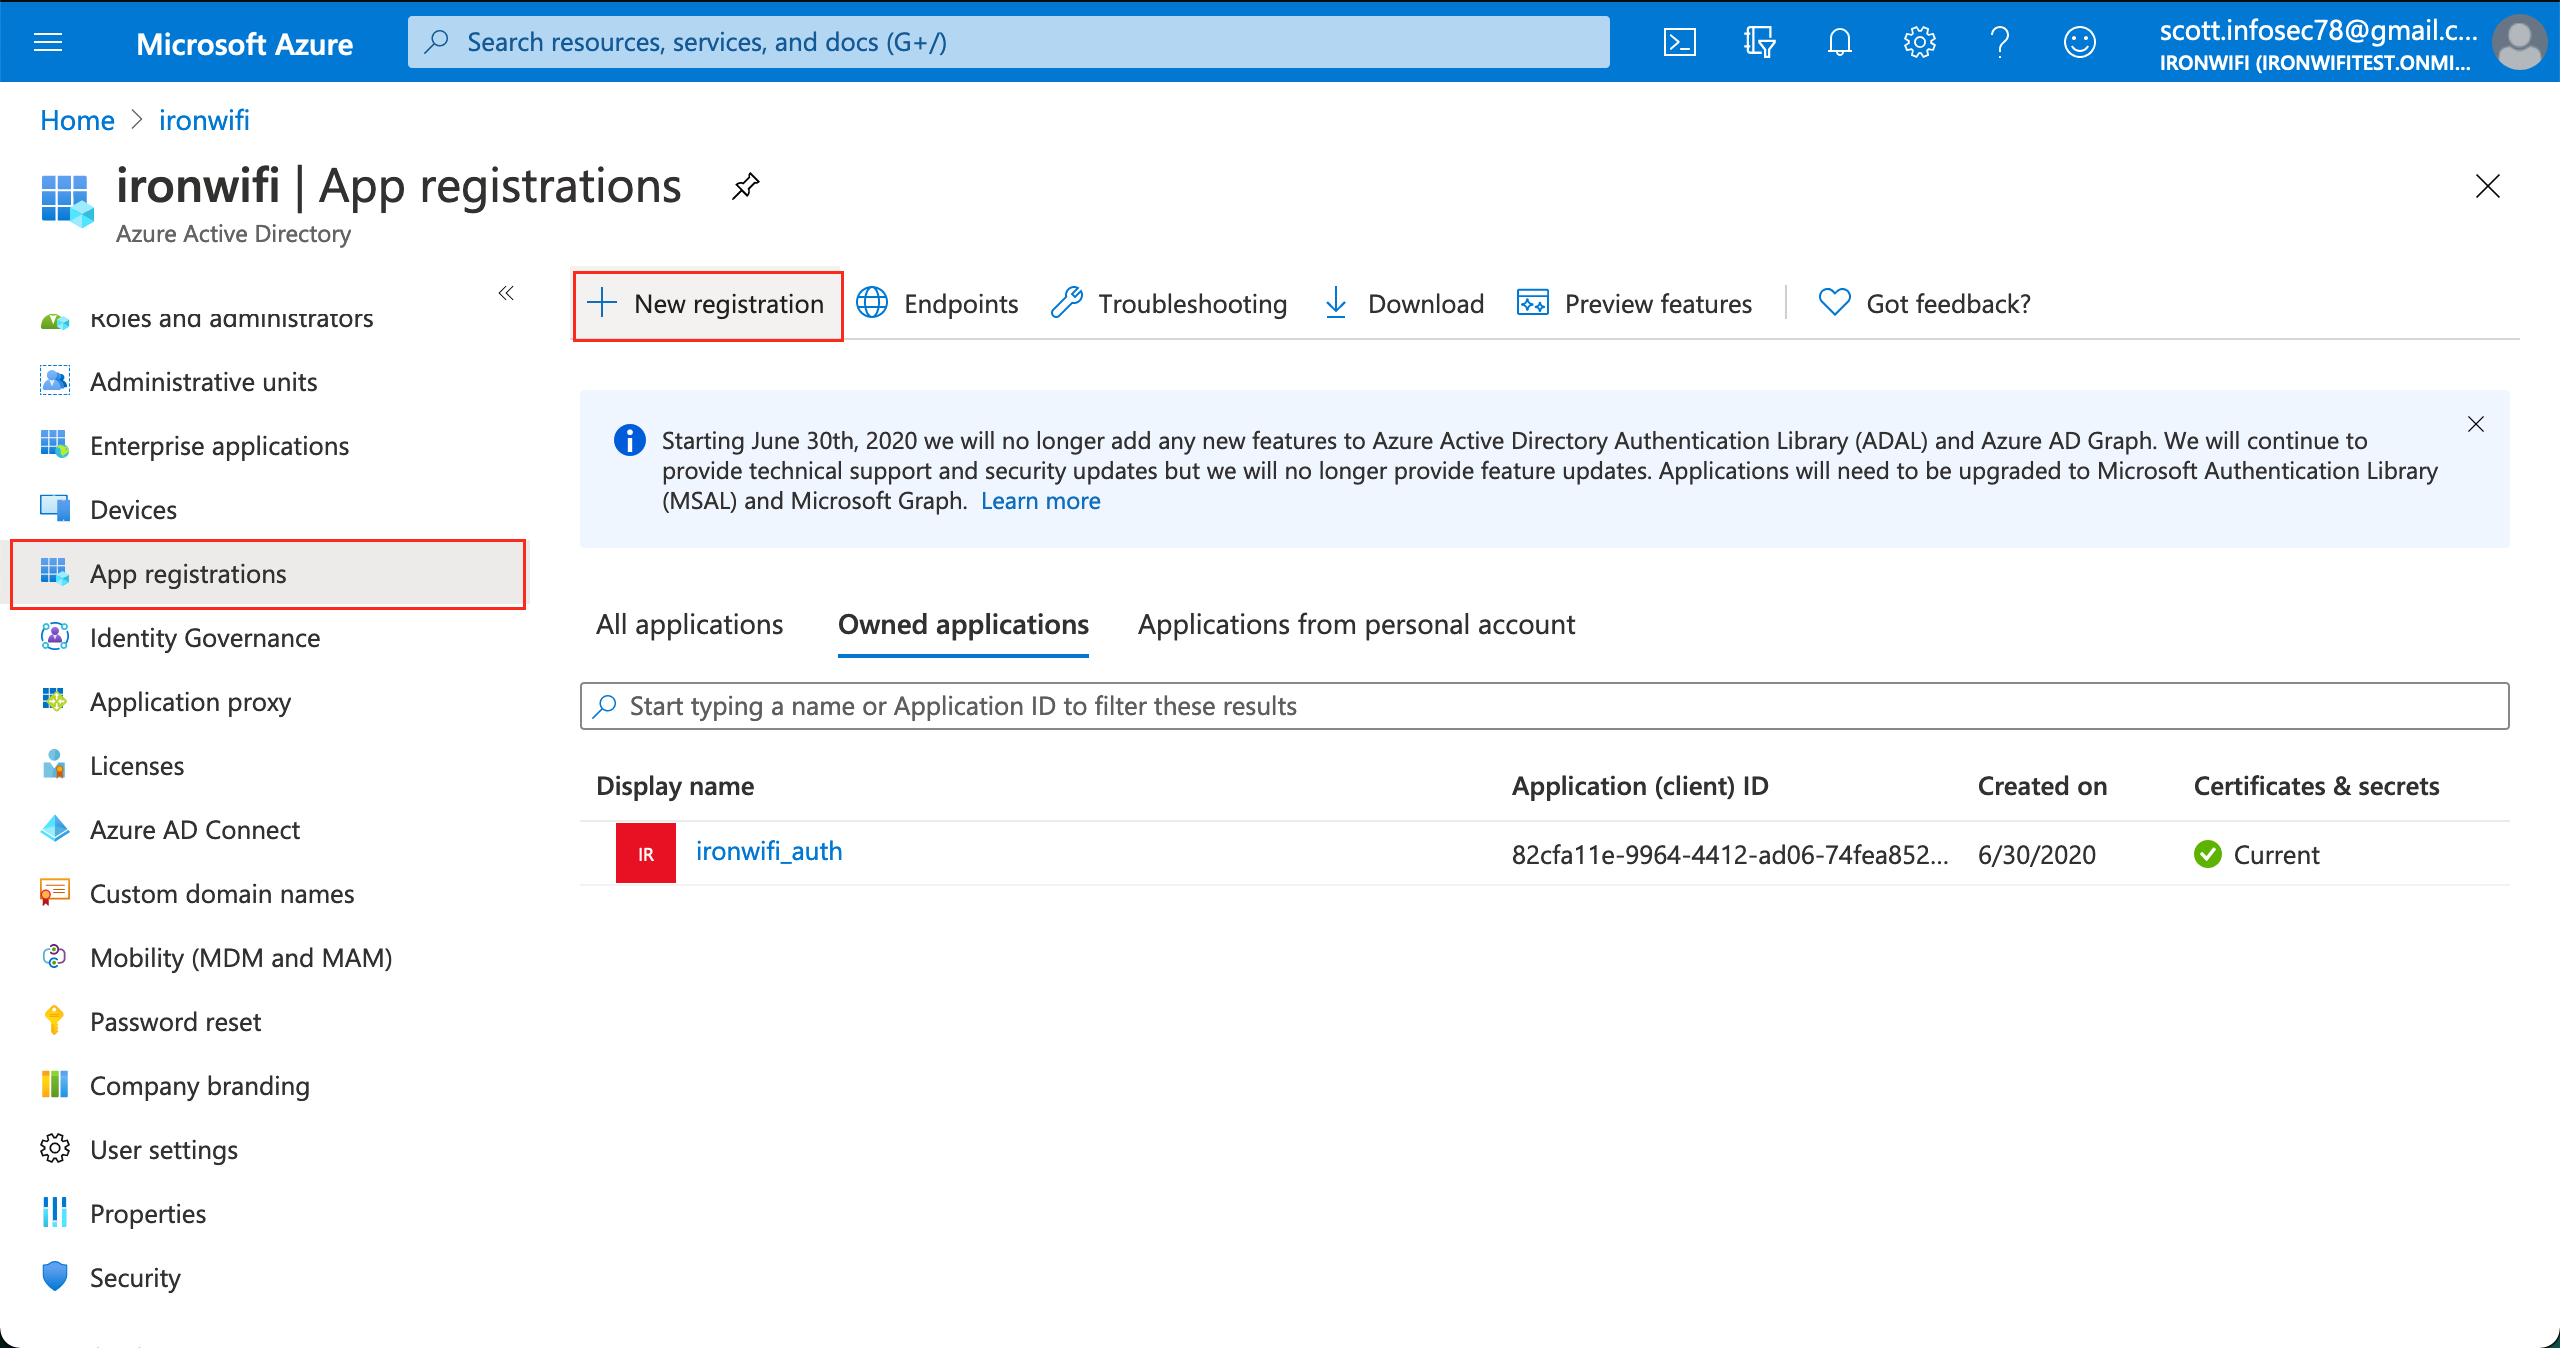Open portal settings gear icon

[x=1919, y=42]
